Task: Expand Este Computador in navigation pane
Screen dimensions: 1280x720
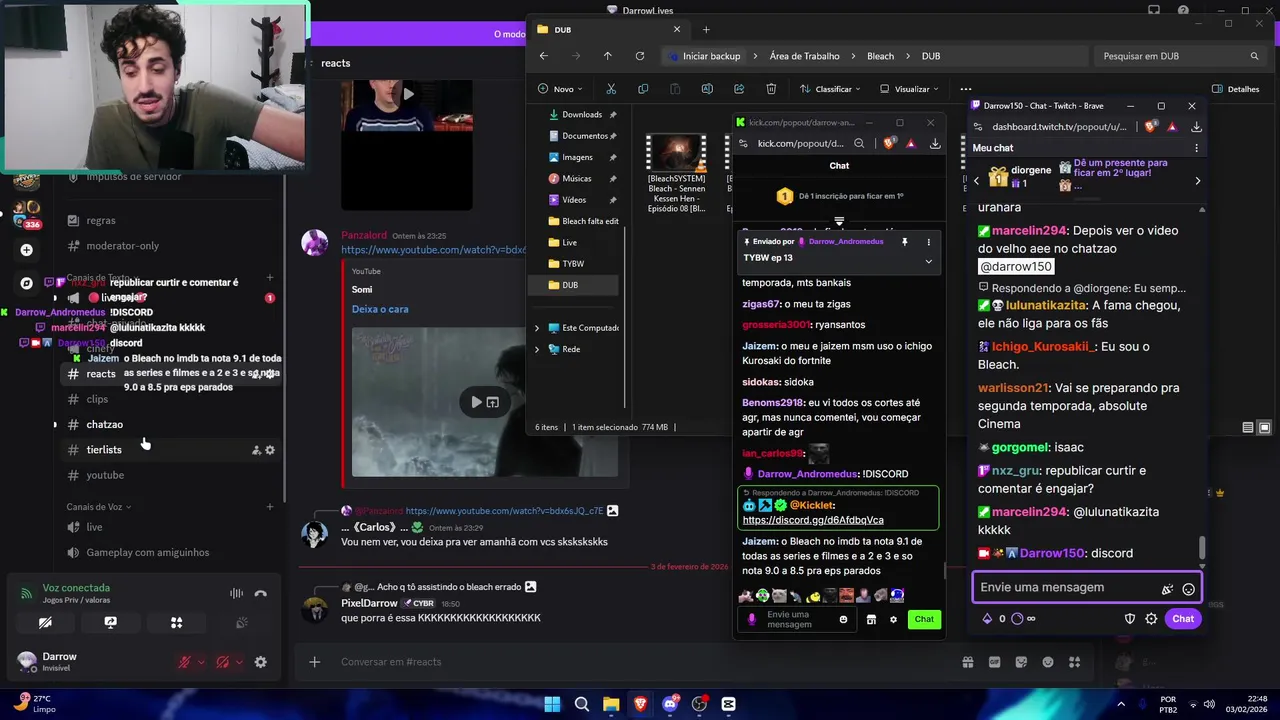Action: (x=537, y=328)
